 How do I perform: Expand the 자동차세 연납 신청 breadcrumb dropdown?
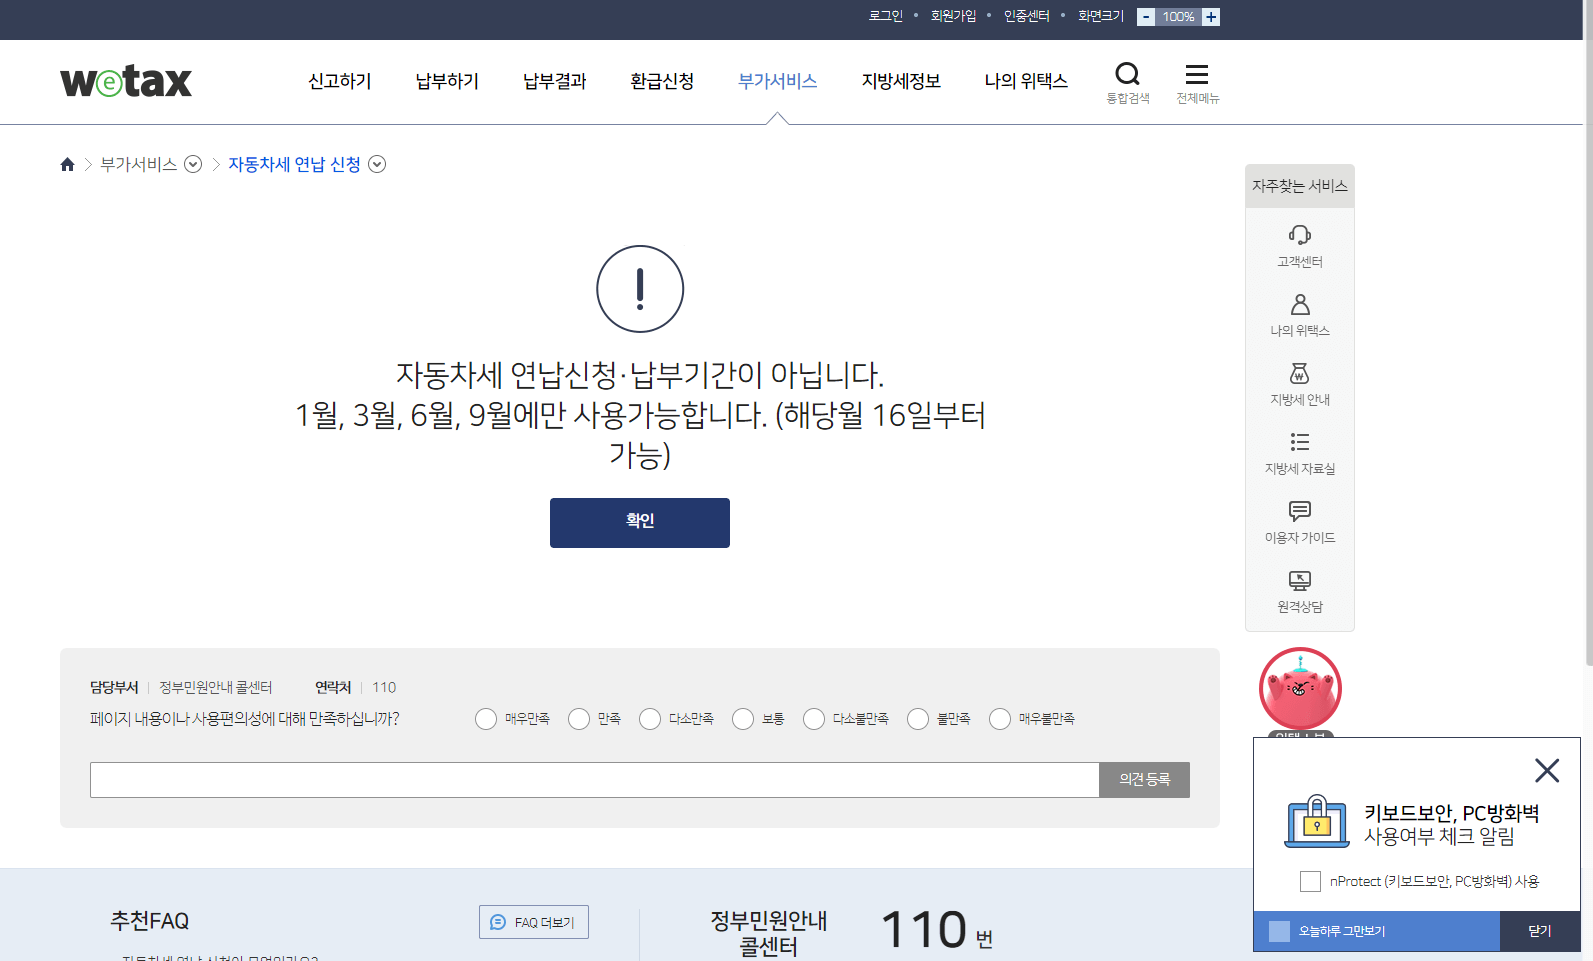pyautogui.click(x=377, y=164)
